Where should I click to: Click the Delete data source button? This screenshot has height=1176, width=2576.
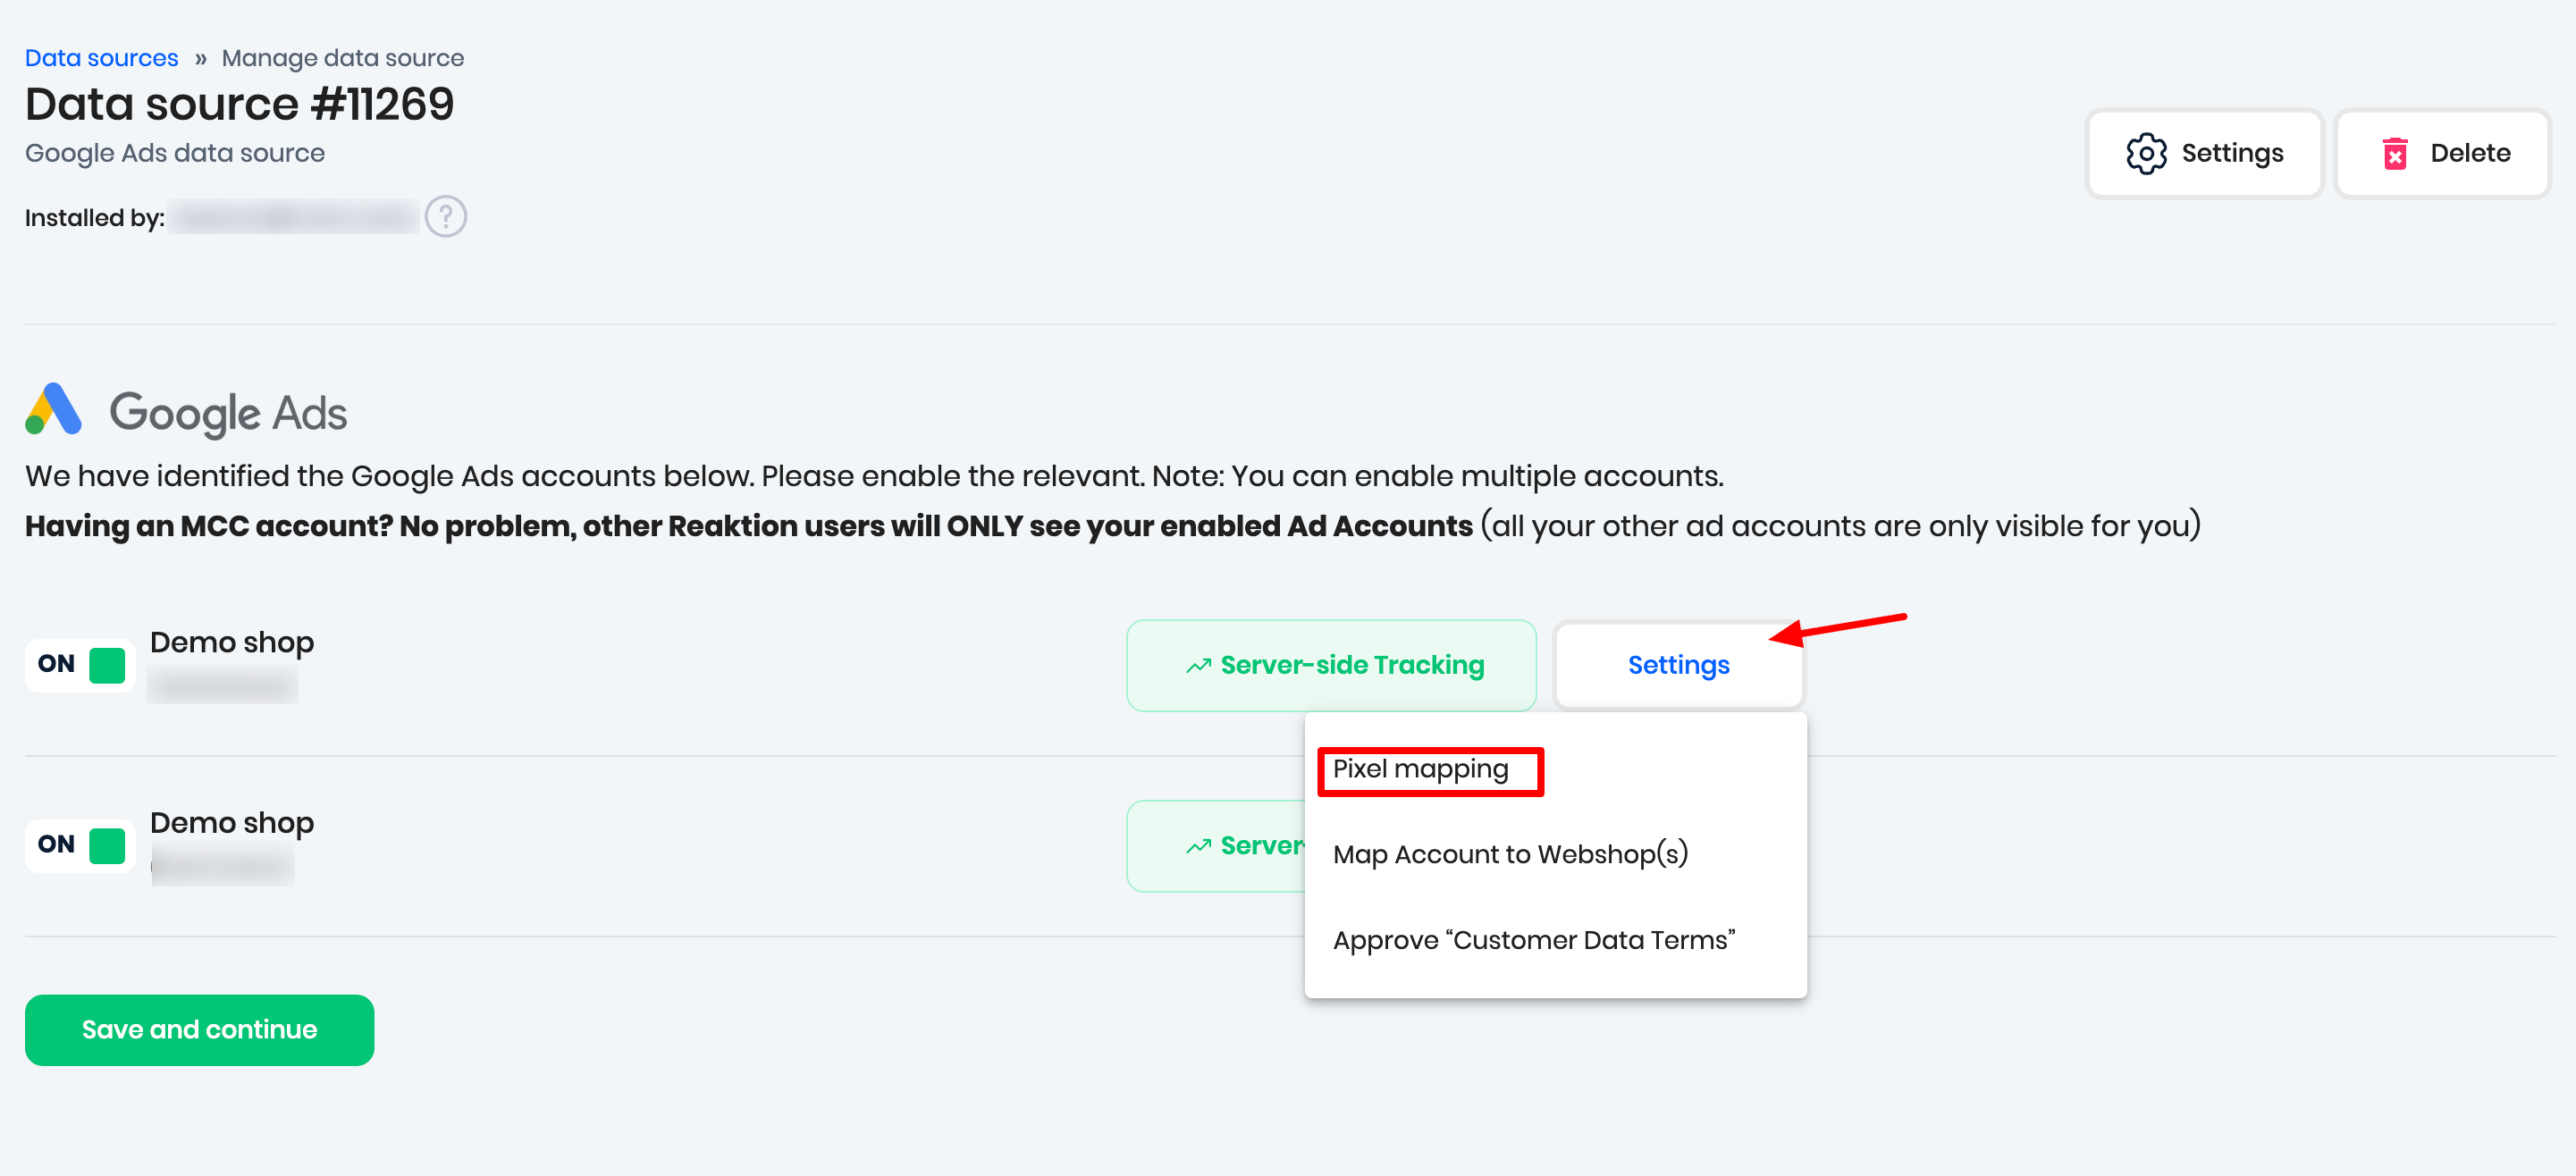pos(2442,154)
